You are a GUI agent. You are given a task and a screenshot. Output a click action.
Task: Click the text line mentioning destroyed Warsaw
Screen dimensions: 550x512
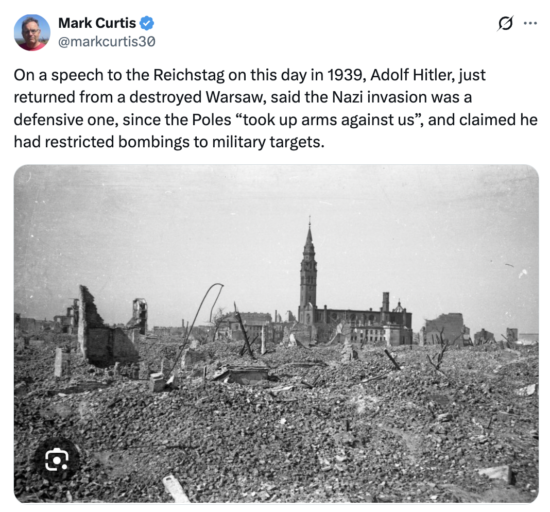pyautogui.click(x=242, y=97)
